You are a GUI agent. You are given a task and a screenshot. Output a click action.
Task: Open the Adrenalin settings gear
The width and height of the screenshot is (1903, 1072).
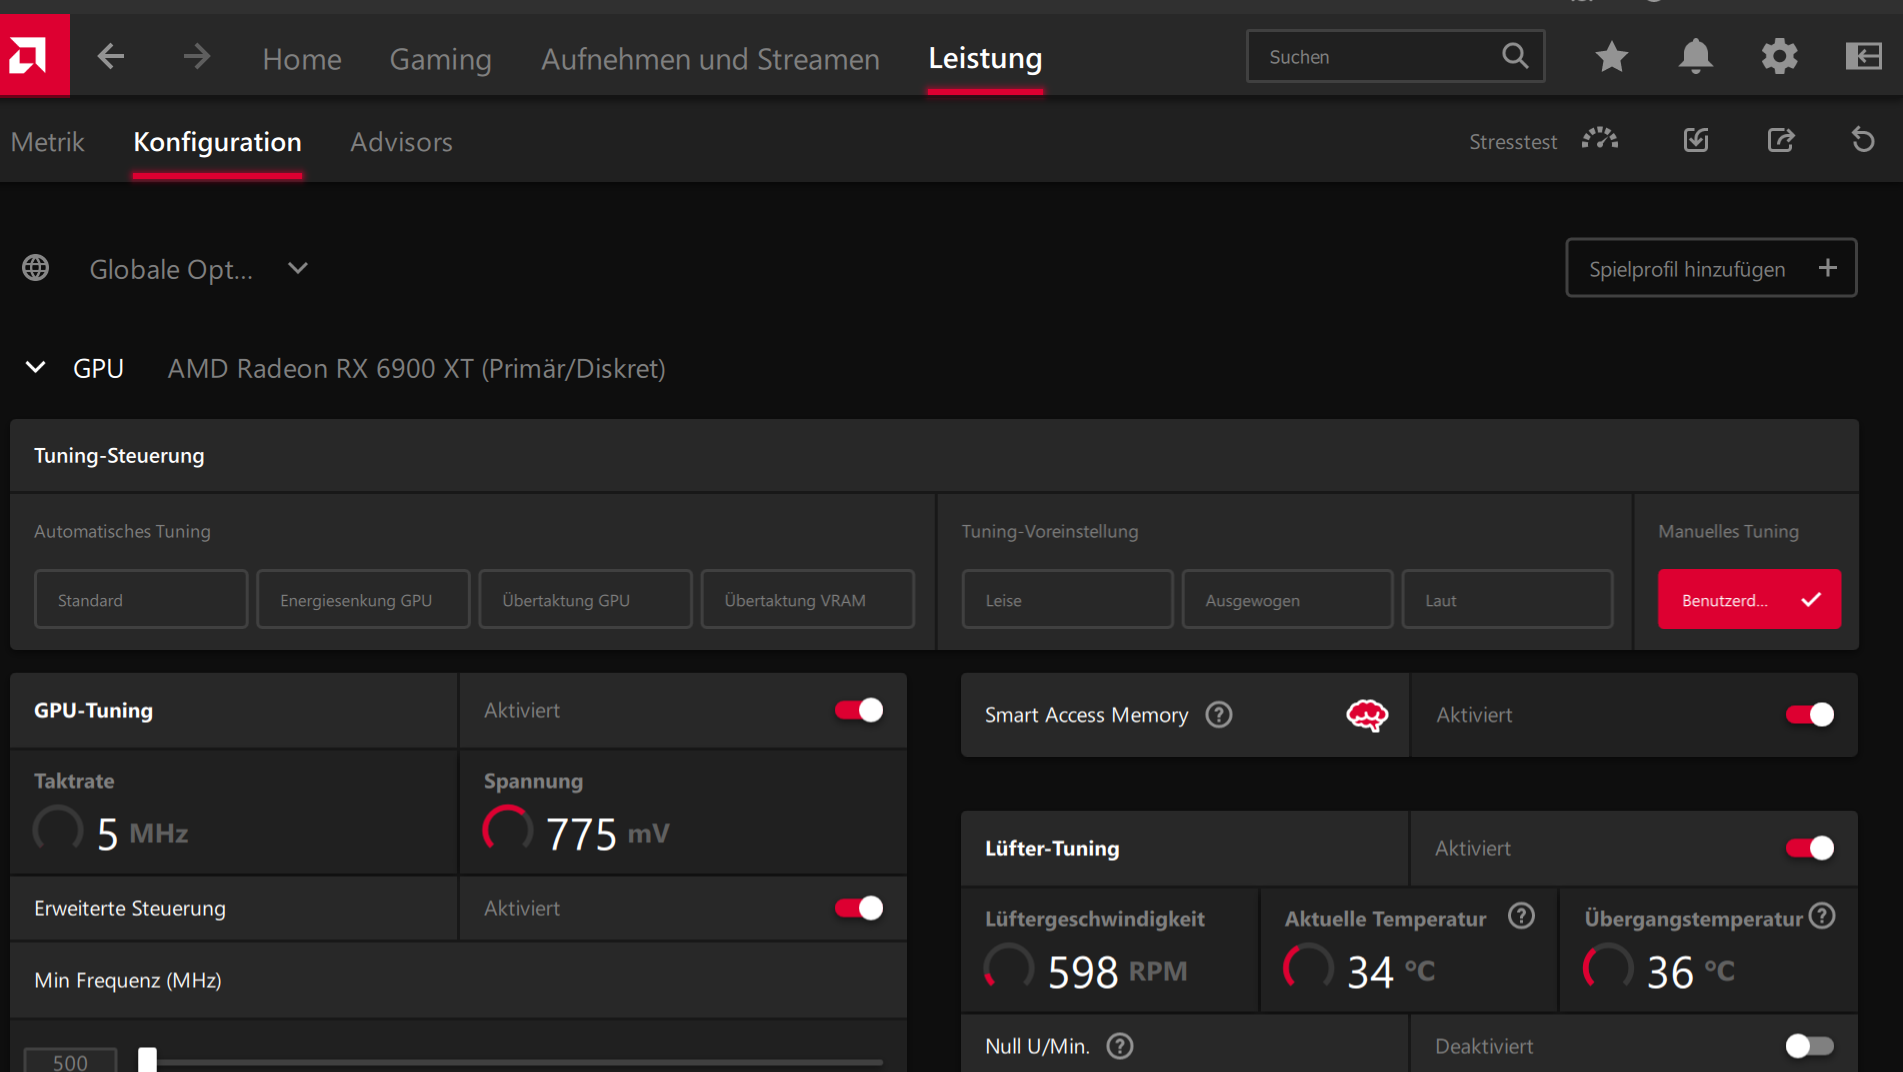coord(1780,56)
